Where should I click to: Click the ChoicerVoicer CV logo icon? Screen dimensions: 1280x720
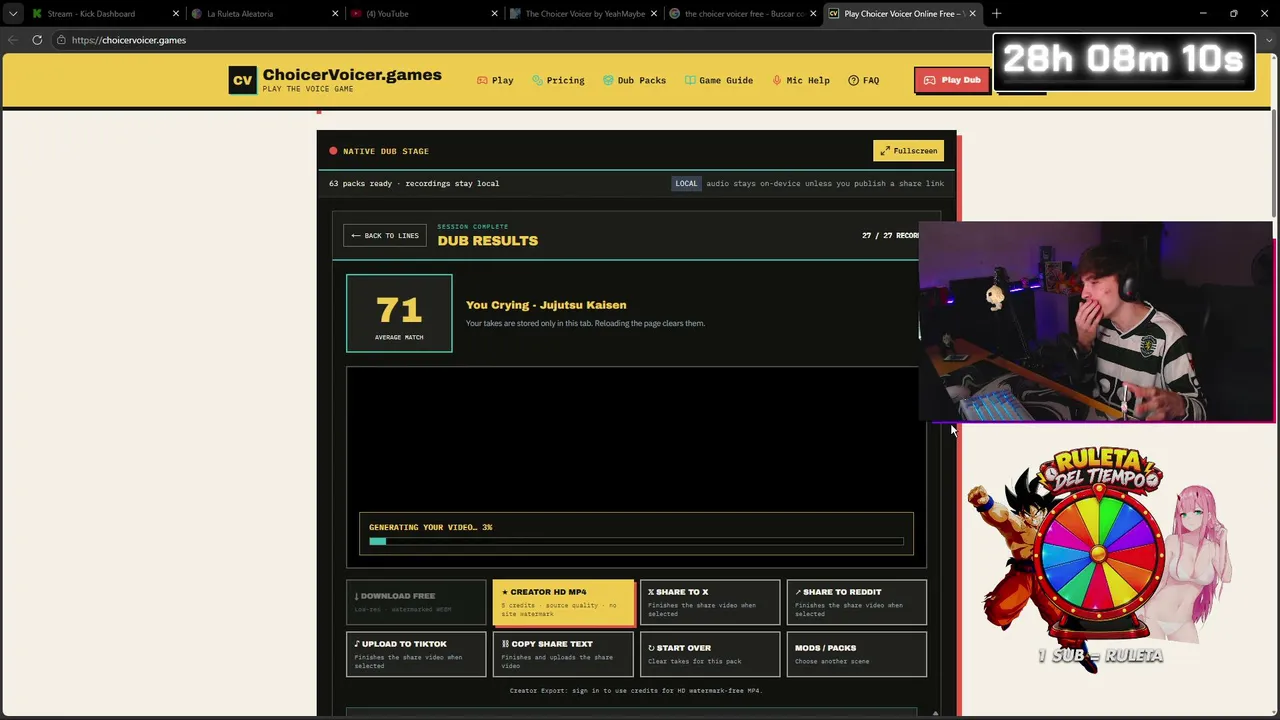click(x=242, y=80)
